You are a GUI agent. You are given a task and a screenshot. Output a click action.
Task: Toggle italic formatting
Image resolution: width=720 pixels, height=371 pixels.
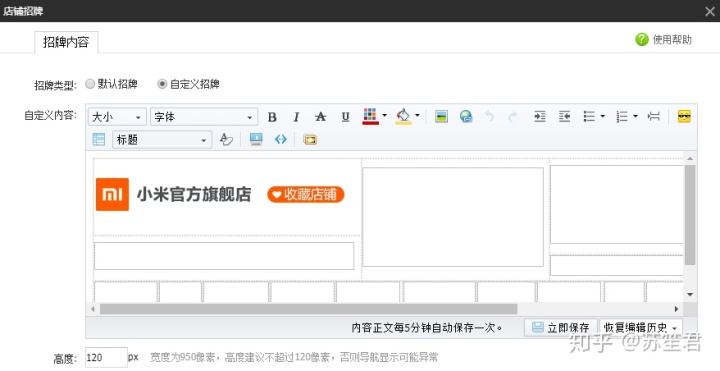(x=296, y=117)
